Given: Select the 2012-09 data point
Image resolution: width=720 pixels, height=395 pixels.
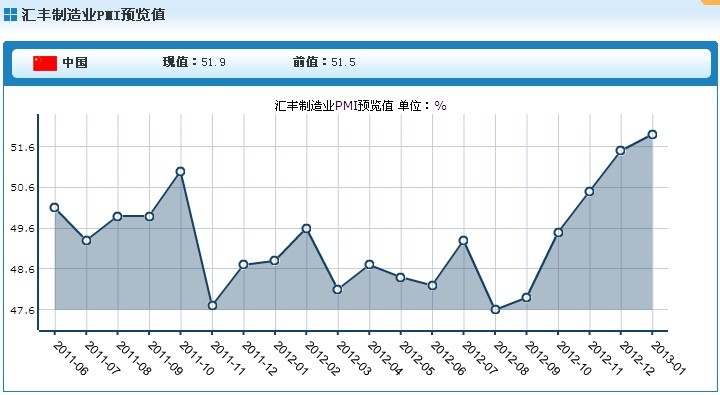Looking at the screenshot, I should (527, 298).
